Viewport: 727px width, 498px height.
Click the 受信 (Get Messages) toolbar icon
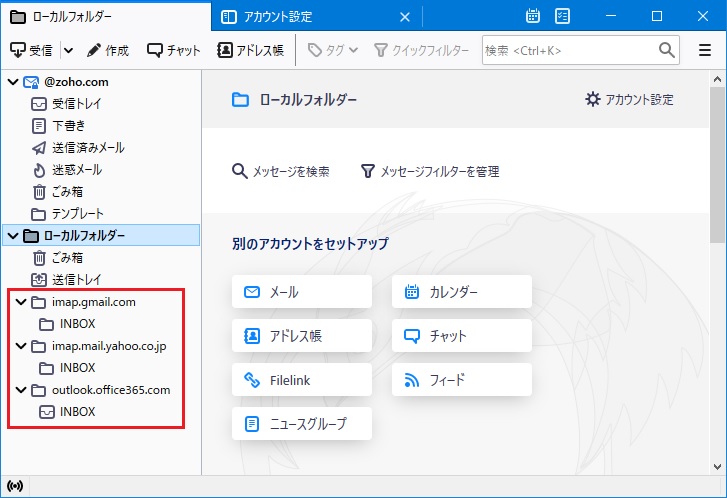click(18, 50)
